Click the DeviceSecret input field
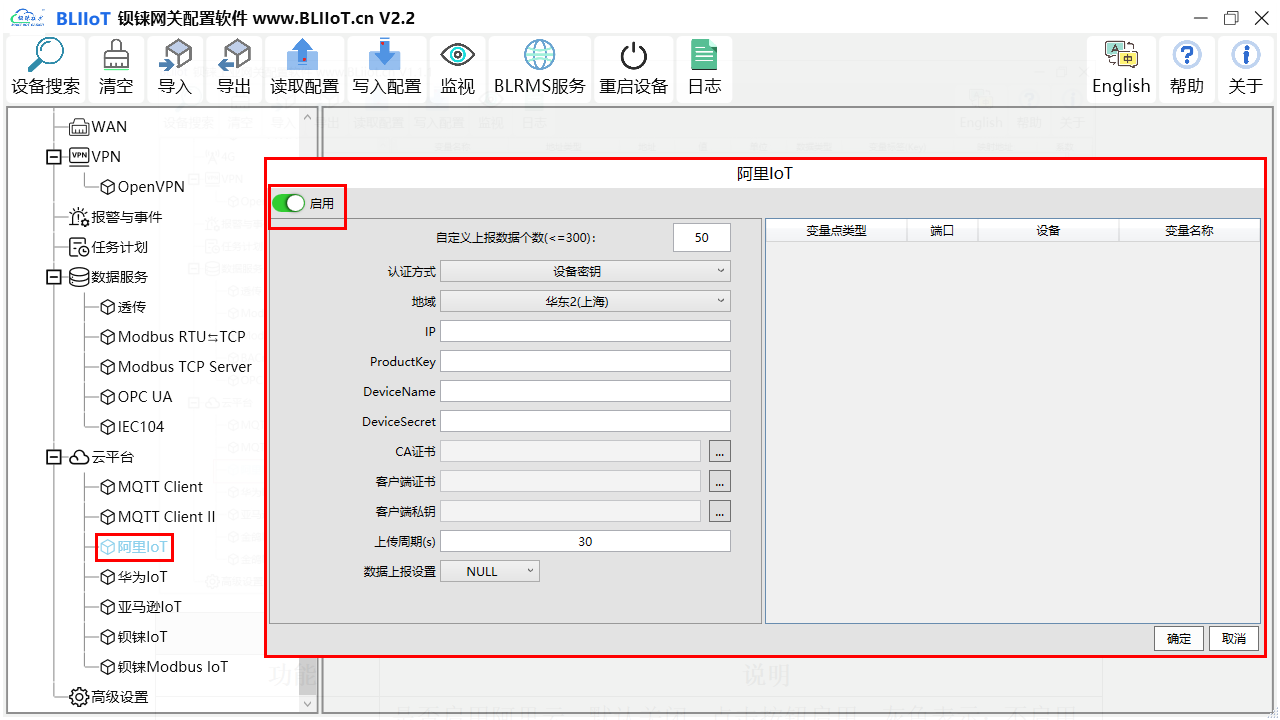The width and height of the screenshot is (1280, 720). [585, 421]
